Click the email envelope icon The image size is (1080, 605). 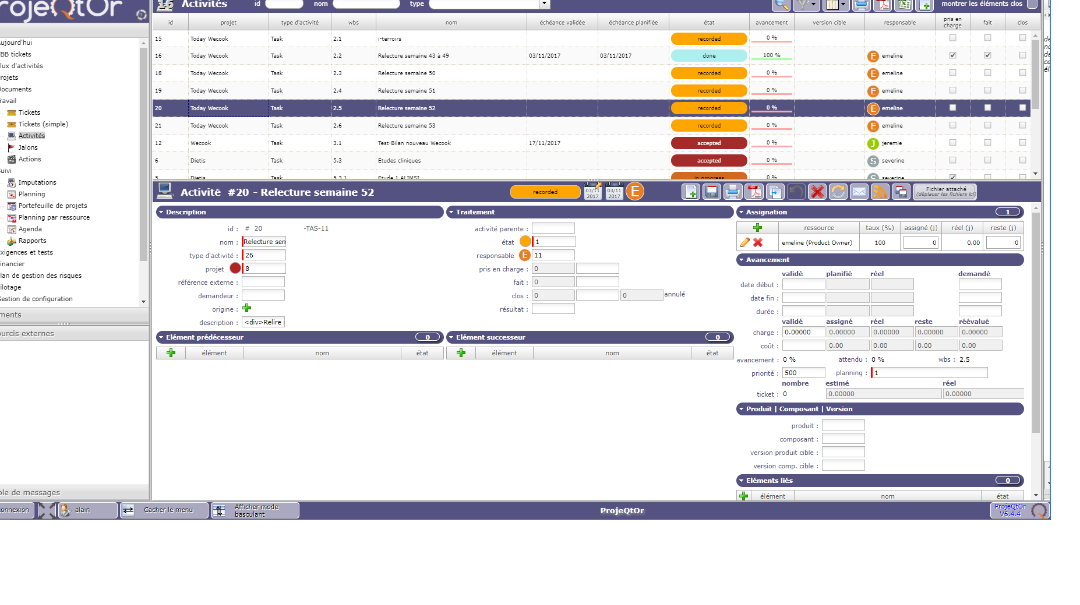[x=858, y=192]
